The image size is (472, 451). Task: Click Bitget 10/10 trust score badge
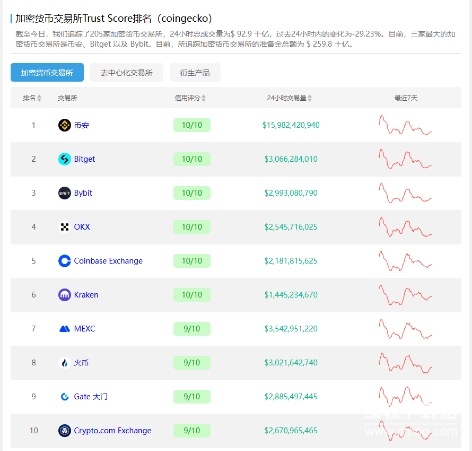point(192,159)
